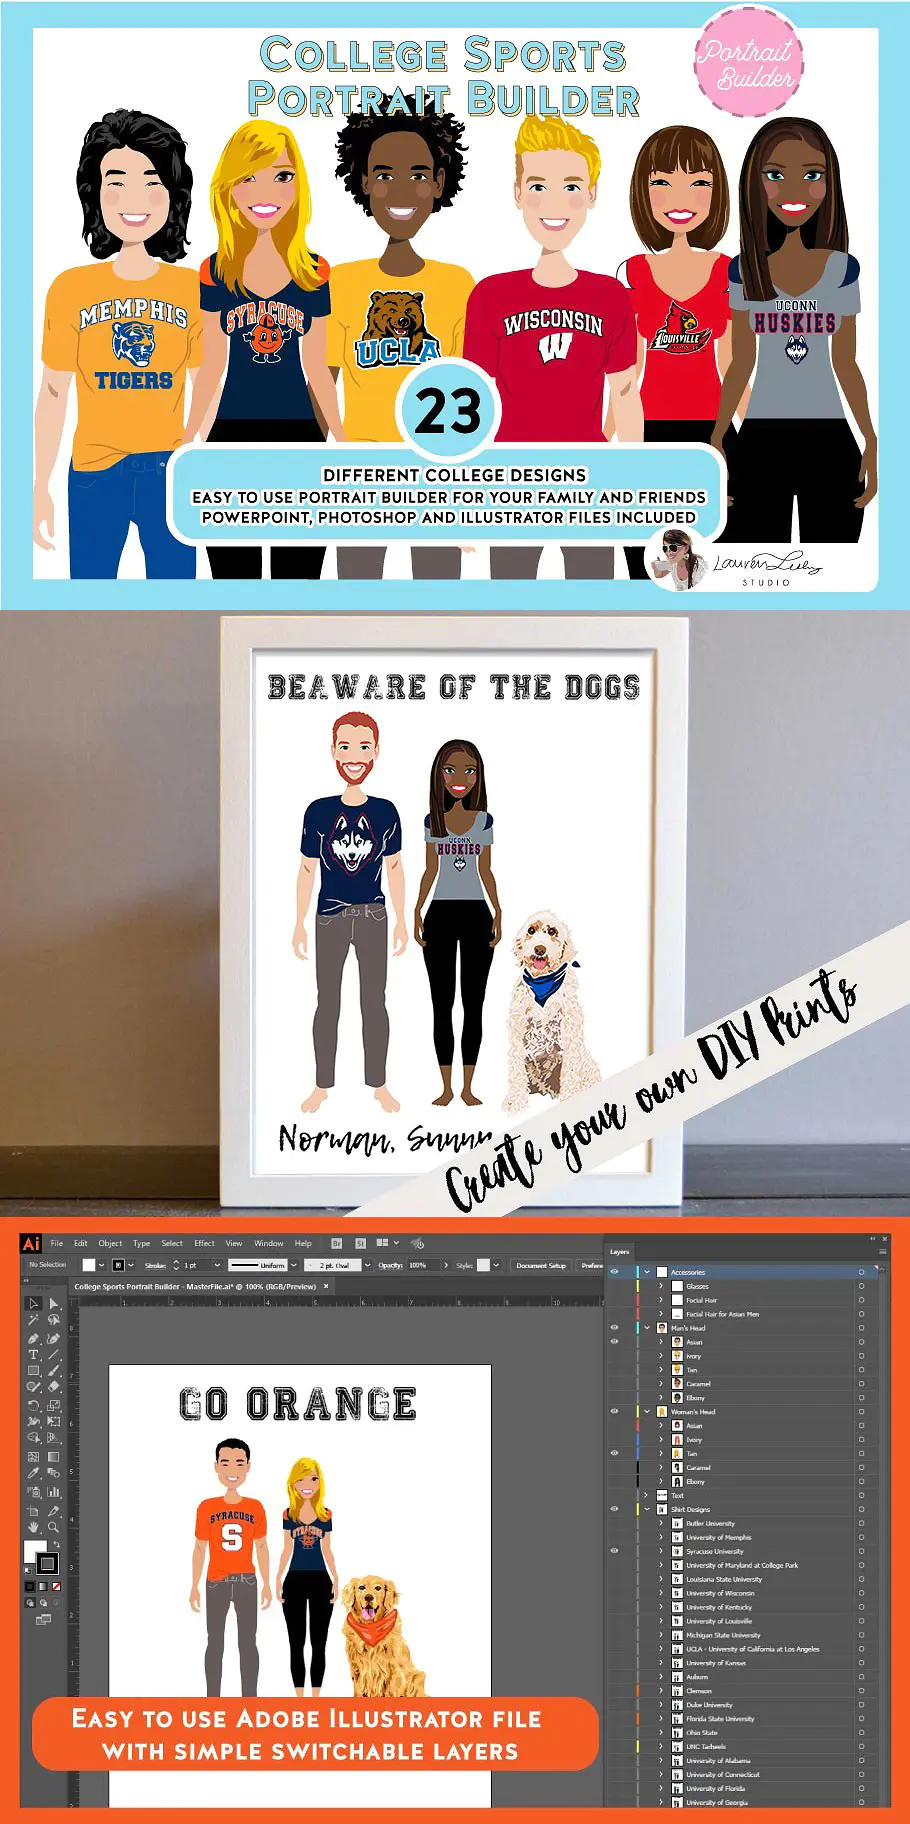
Task: Select the Rectangle tool
Action: click(x=33, y=1371)
